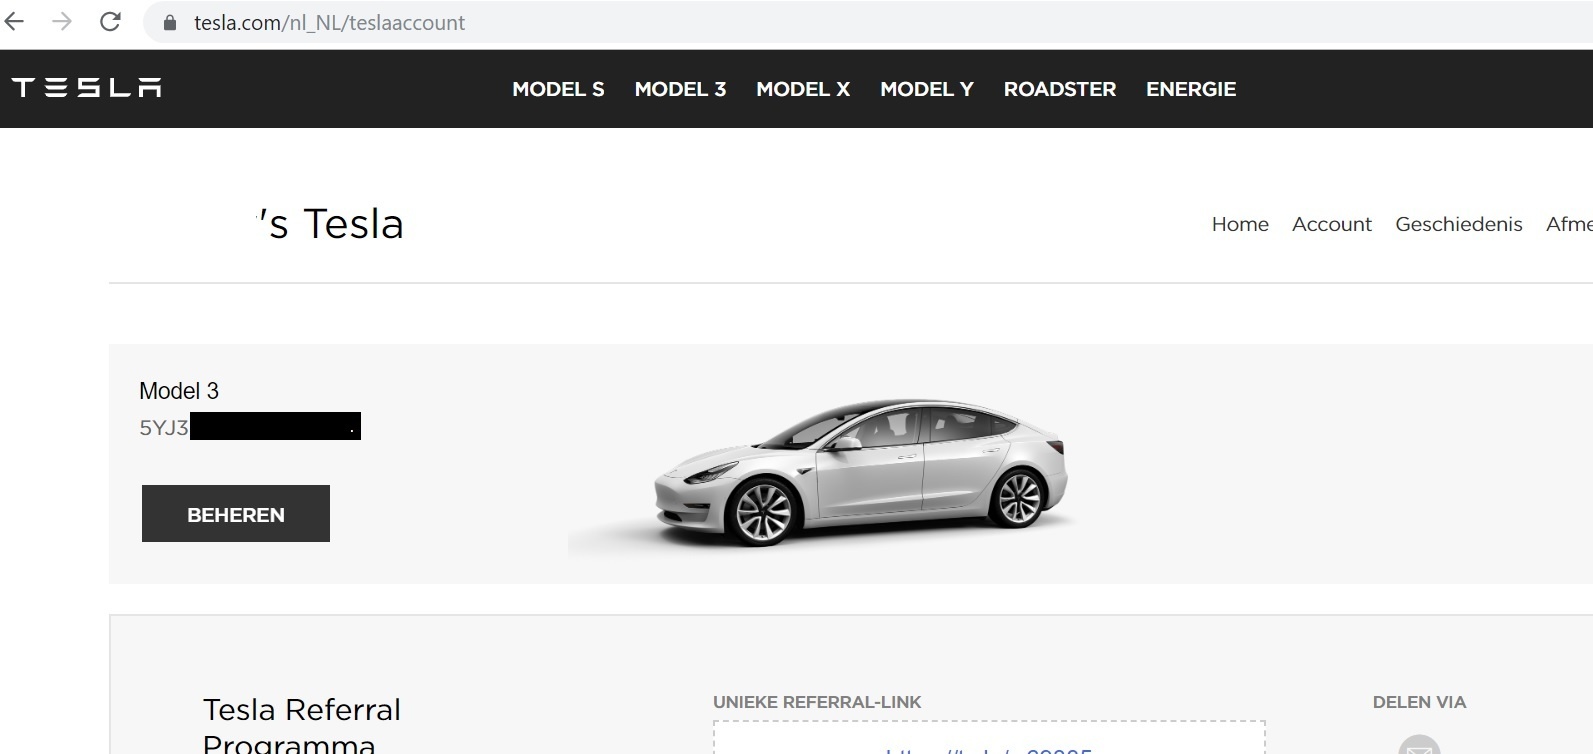Image resolution: width=1593 pixels, height=754 pixels.
Task: Click the email share icon under Delen Via
Action: coord(1419,745)
